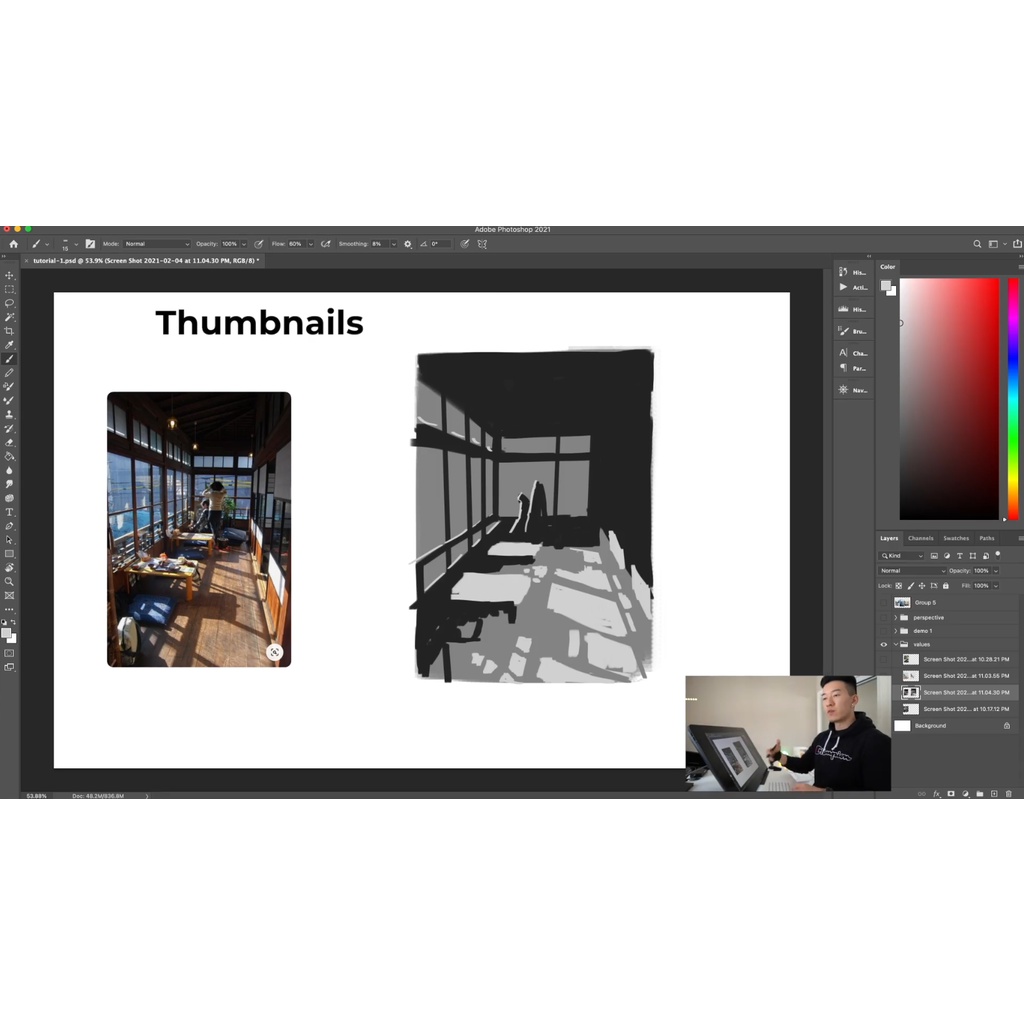The image size is (1024, 1024).
Task: Toggle visibility of Group 5 layer
Action: [884, 603]
